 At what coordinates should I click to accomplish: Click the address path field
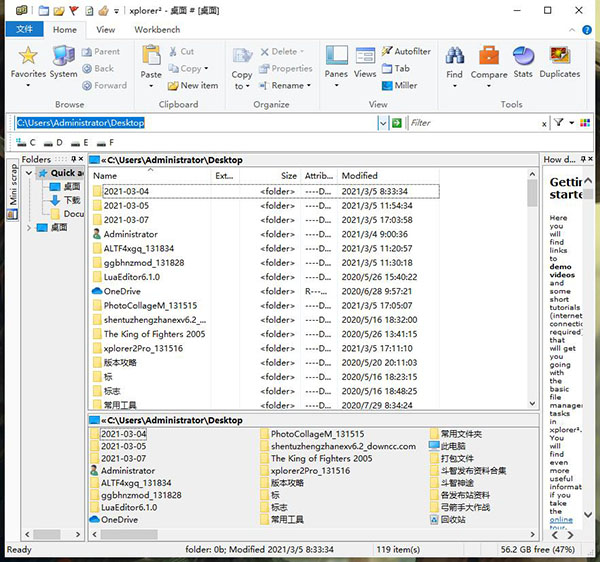(195, 123)
